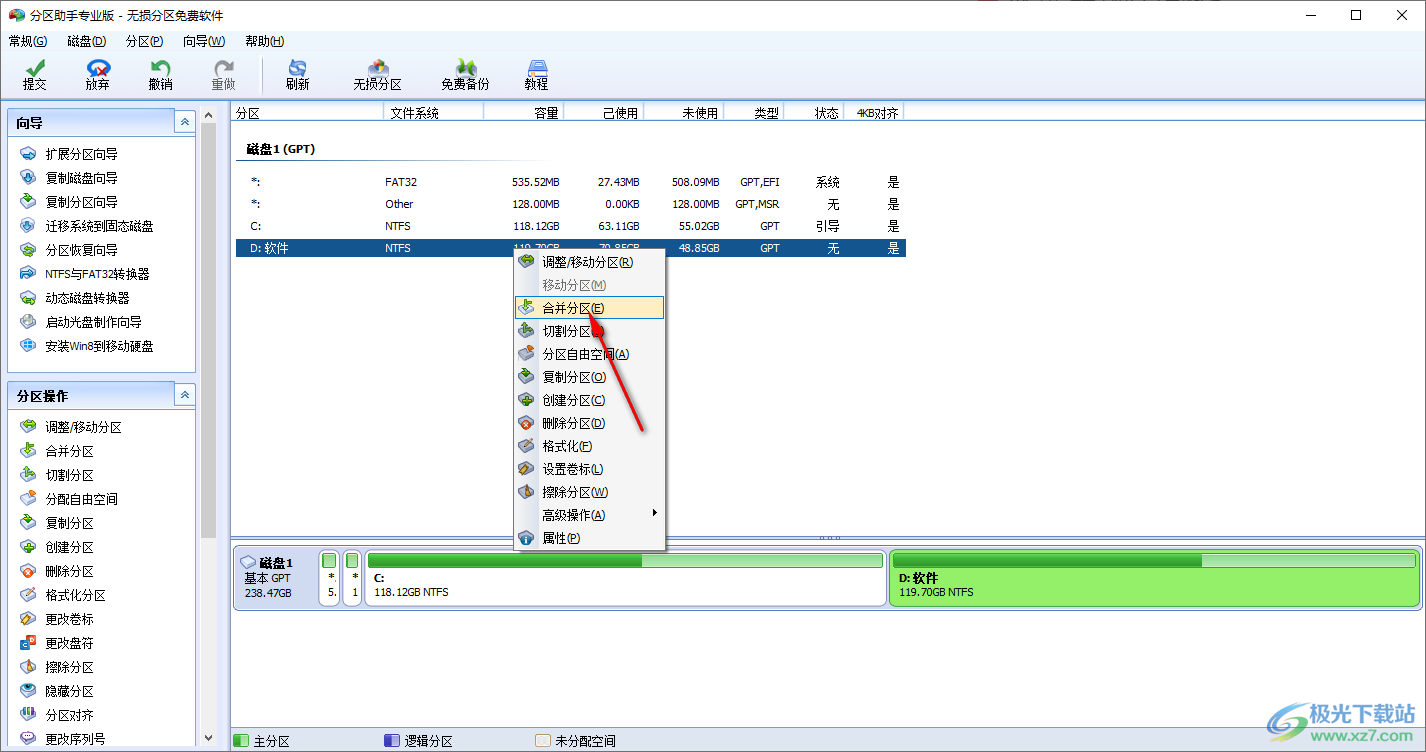Click the 刷新 (refresh) toolbar icon
1426x752 pixels.
point(297,74)
